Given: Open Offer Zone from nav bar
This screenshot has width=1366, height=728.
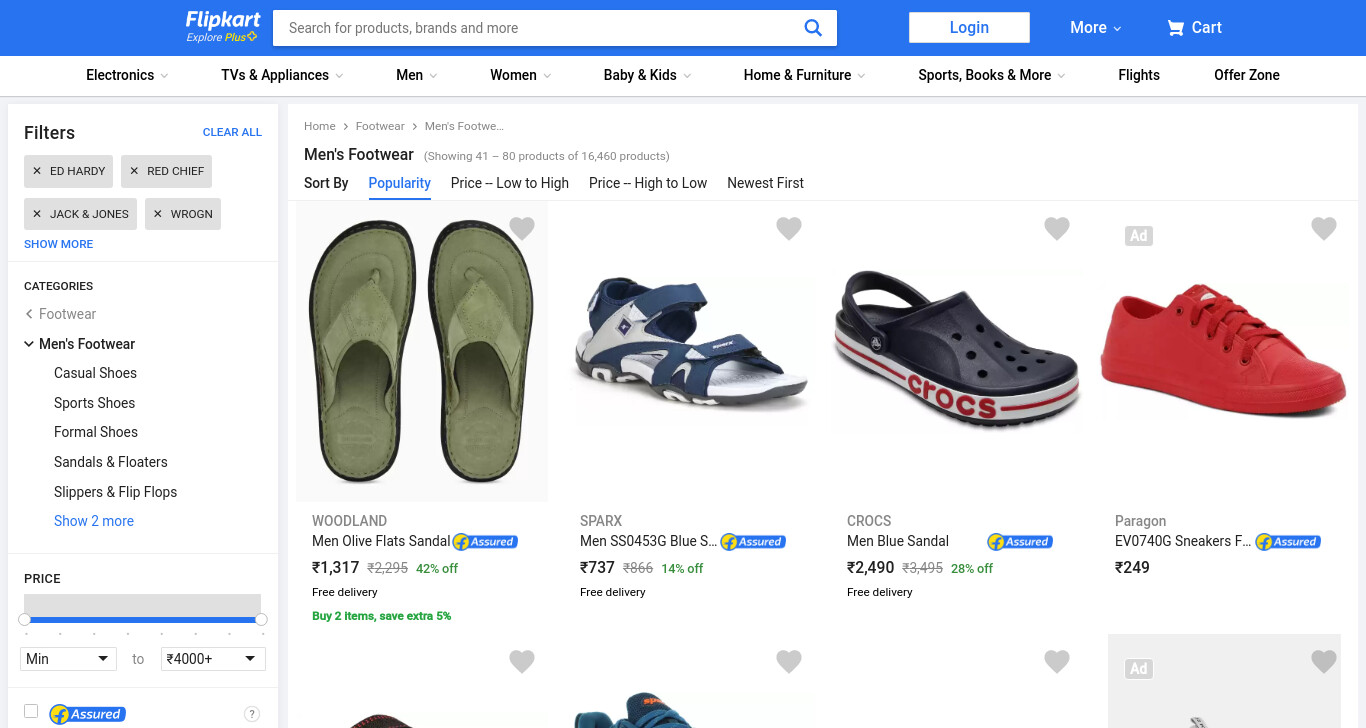Looking at the screenshot, I should (1247, 75).
